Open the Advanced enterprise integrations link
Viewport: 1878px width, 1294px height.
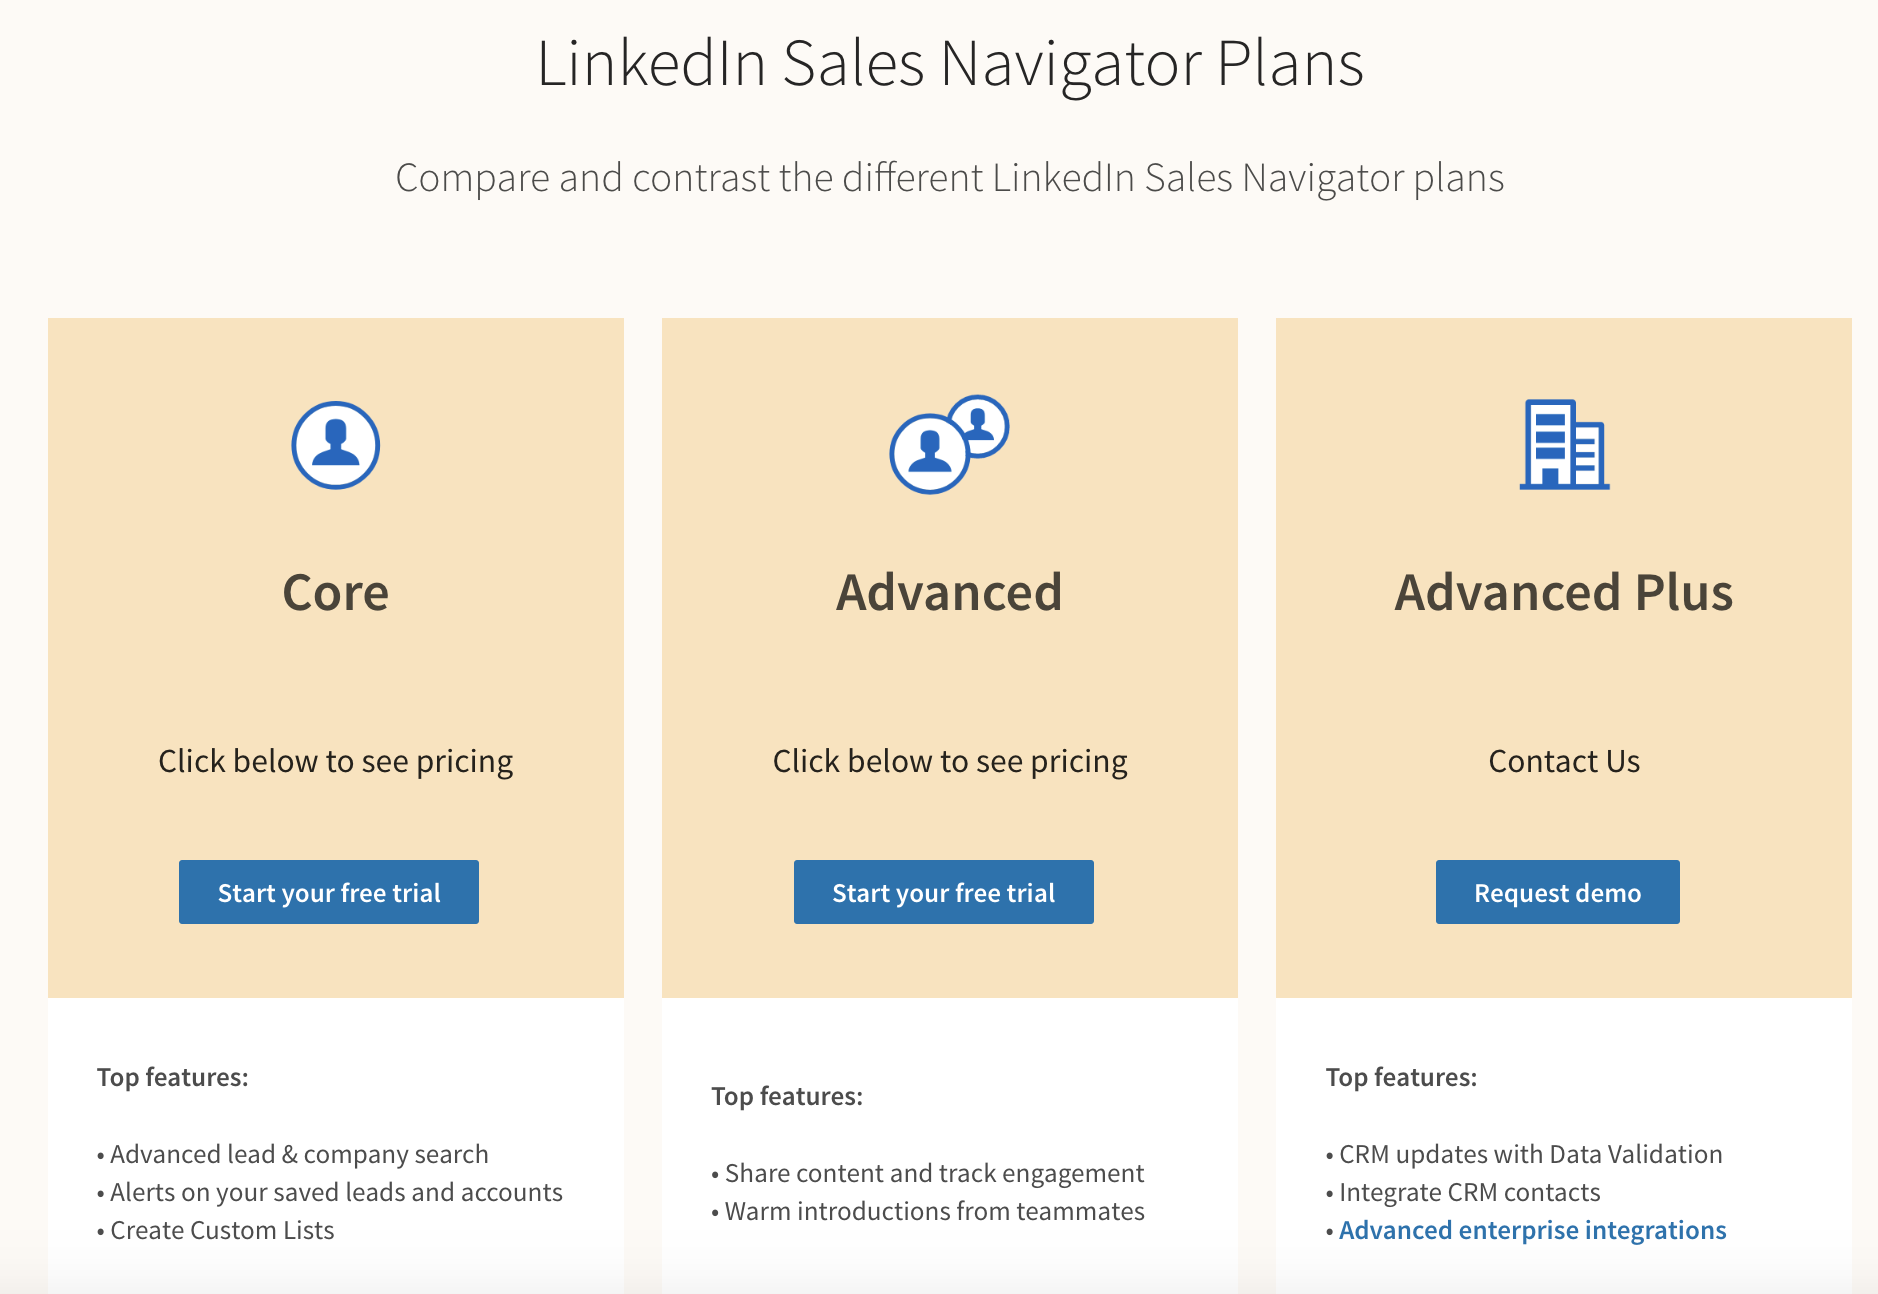click(x=1532, y=1230)
